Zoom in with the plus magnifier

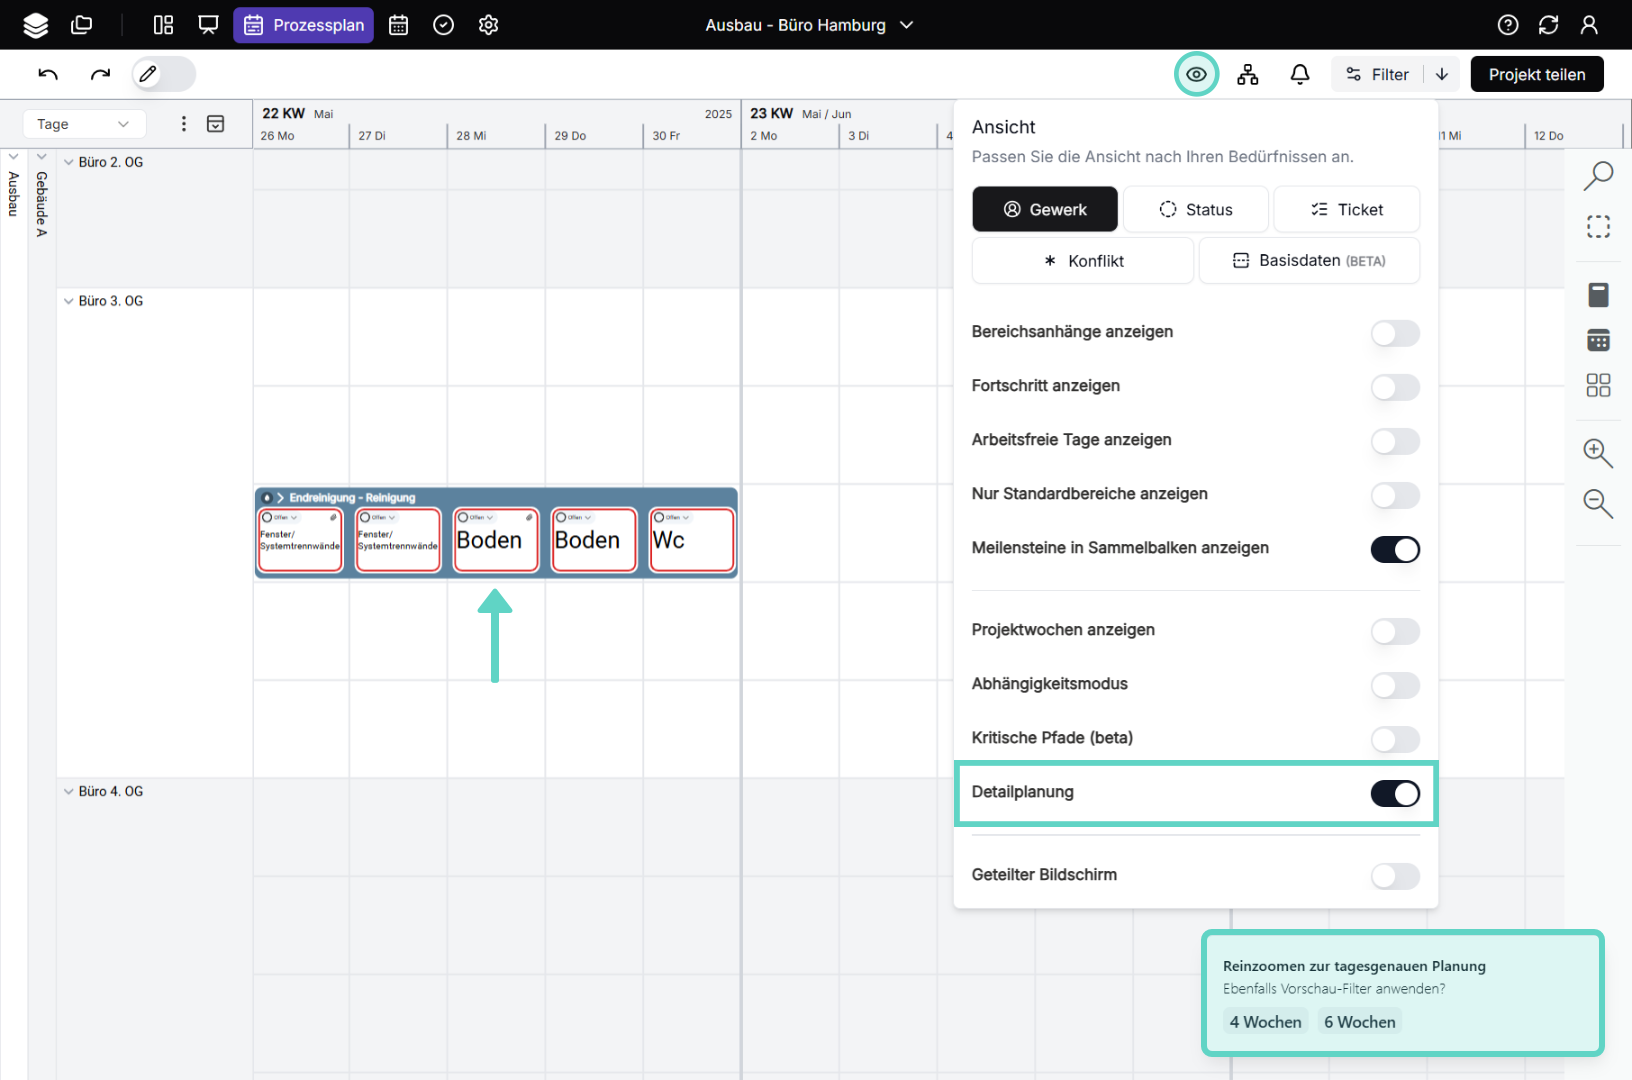(x=1598, y=453)
